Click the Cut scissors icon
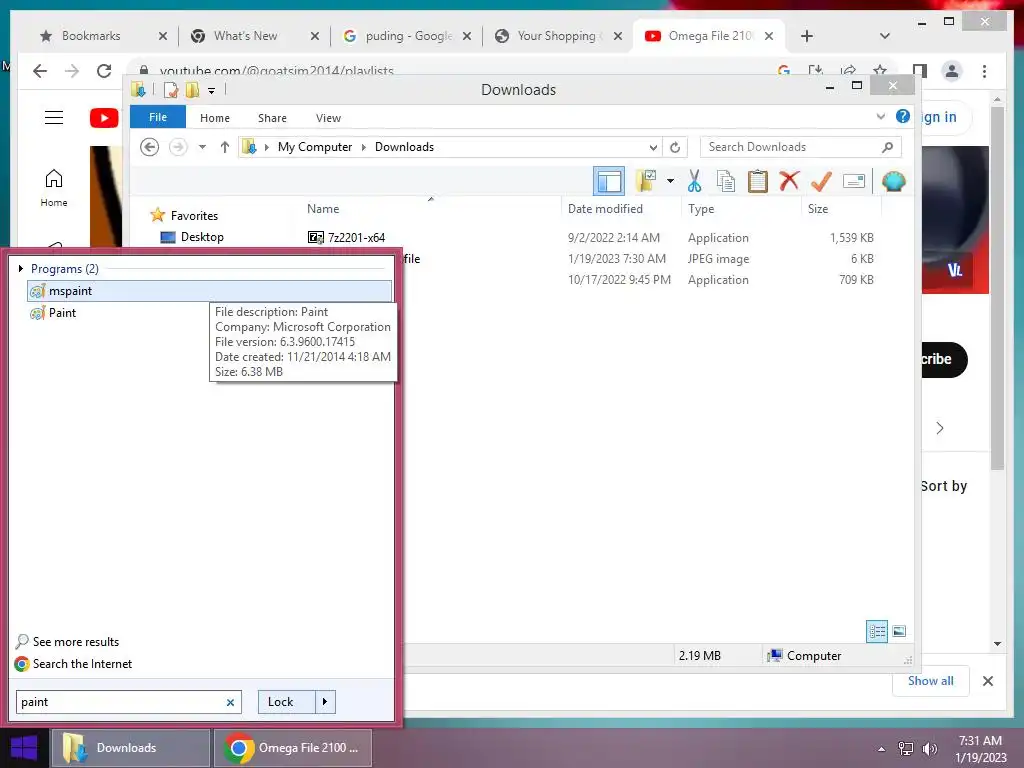The width and height of the screenshot is (1024, 768). pyautogui.click(x=694, y=181)
